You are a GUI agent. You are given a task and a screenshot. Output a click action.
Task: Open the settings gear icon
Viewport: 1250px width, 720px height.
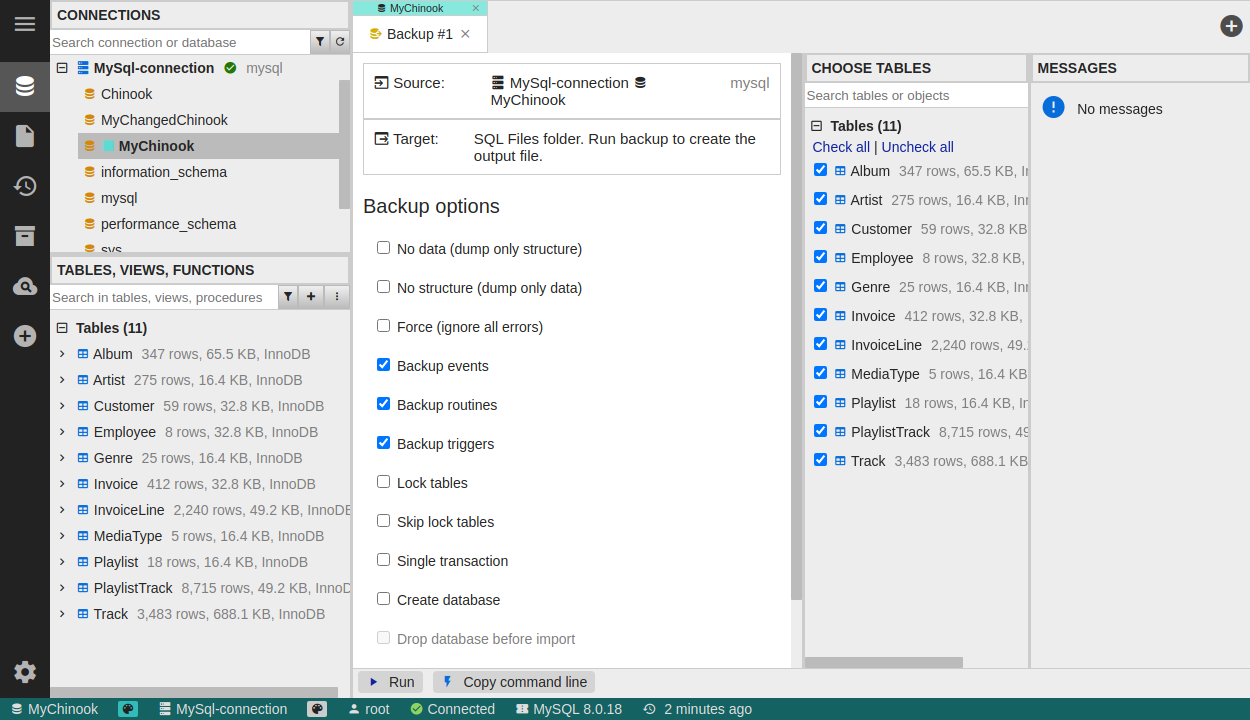tap(24, 672)
